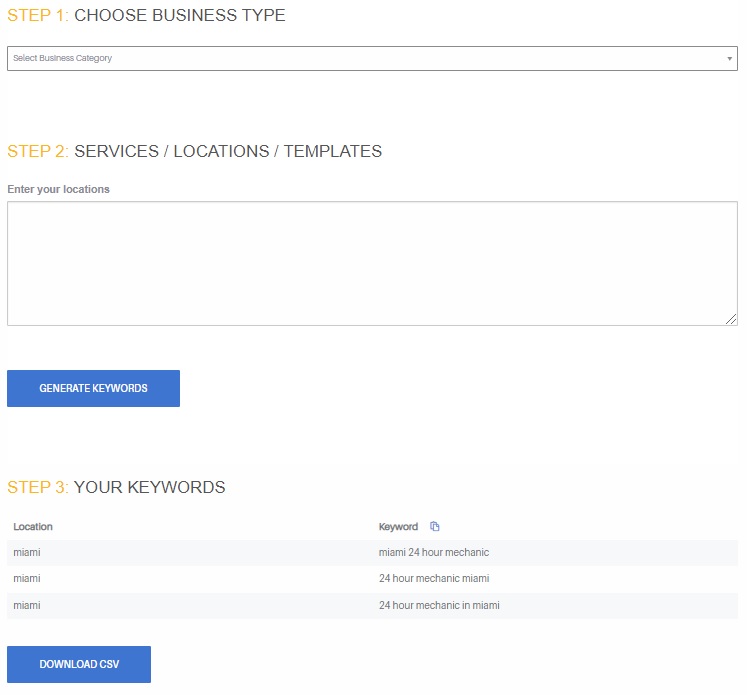Click the Step 1 Choose Business Type heading

point(146,15)
